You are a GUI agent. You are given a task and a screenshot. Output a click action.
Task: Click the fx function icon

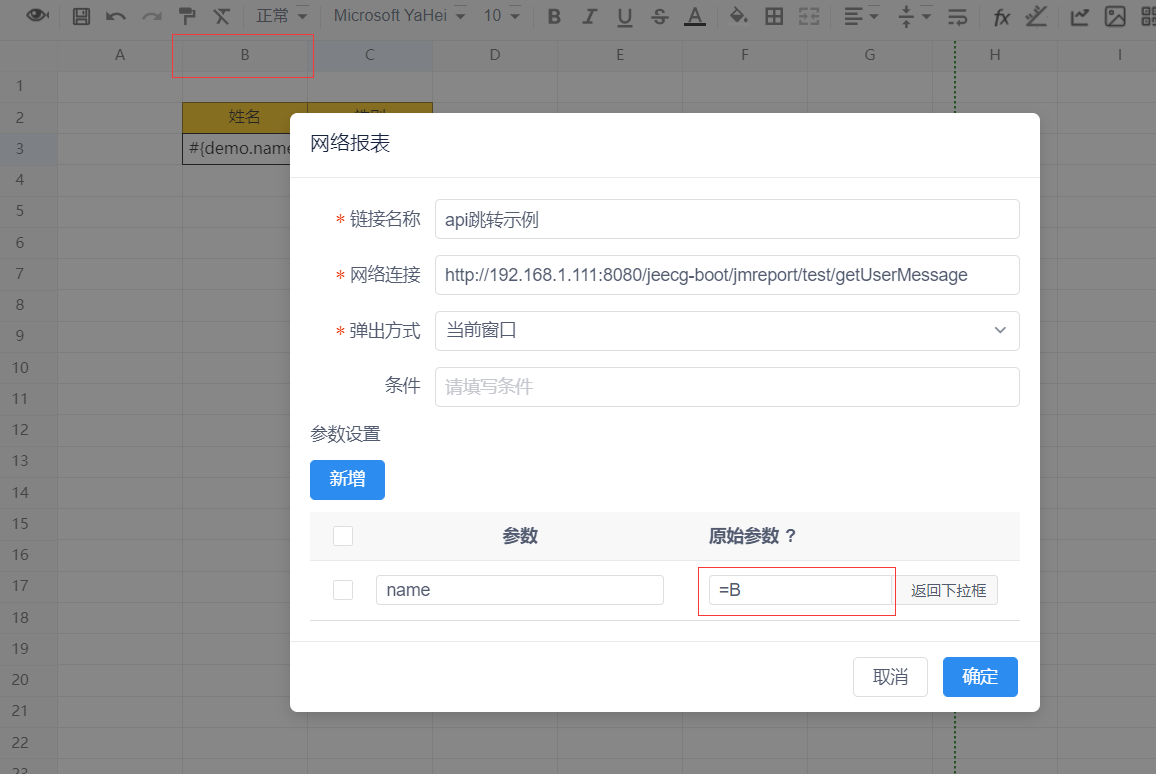[x=1001, y=16]
